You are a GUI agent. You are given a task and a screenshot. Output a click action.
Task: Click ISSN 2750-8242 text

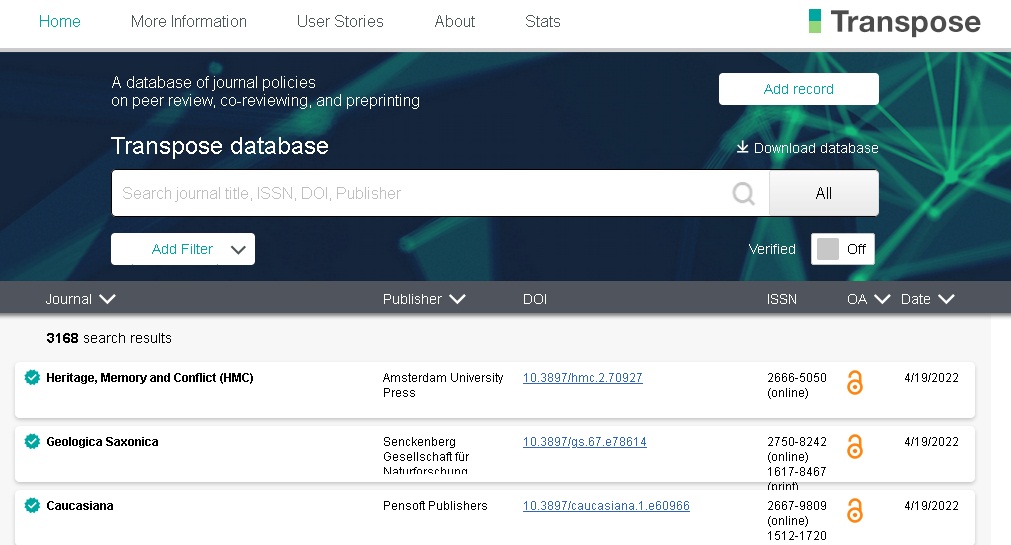coord(797,441)
